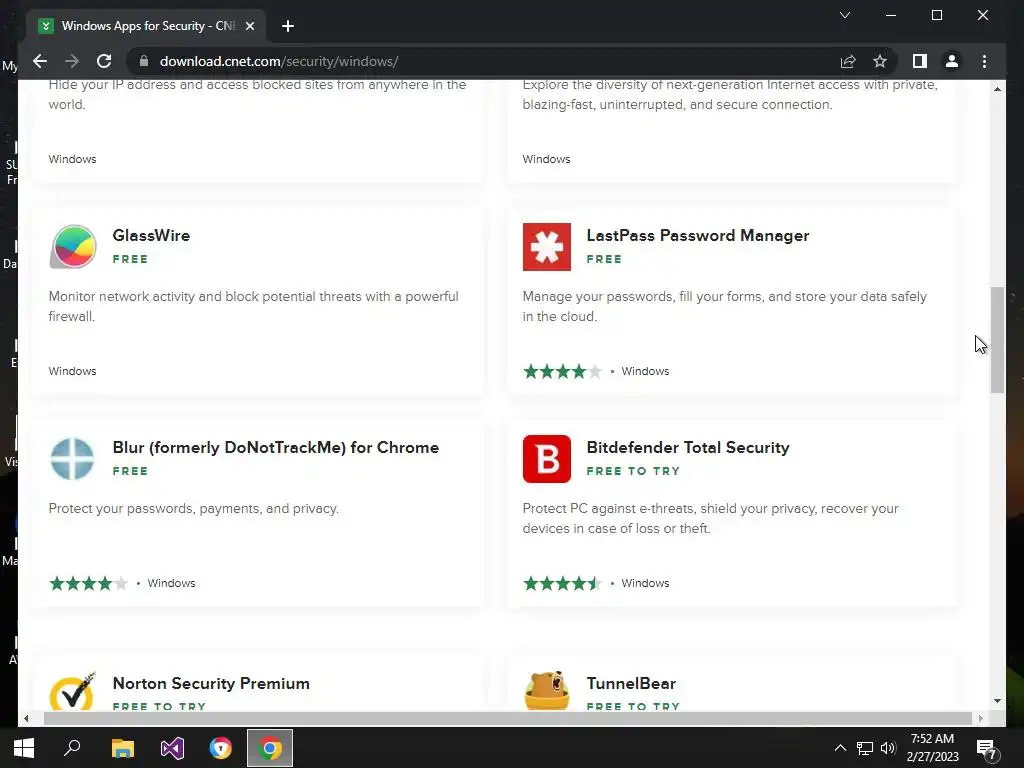Open Chrome profile icon

click(952, 61)
